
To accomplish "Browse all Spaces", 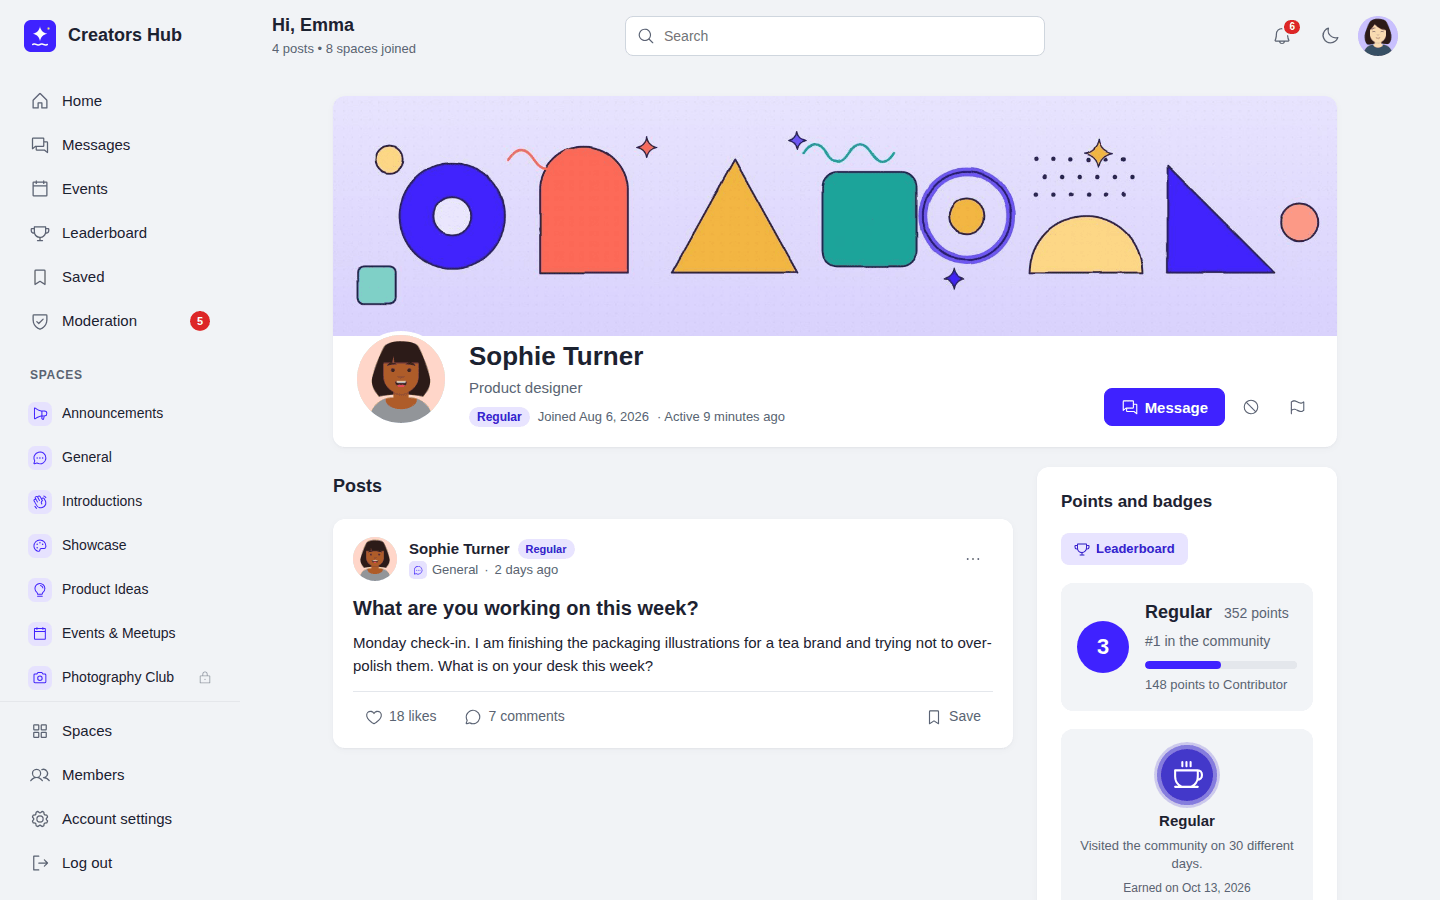I will click(x=120, y=731).
